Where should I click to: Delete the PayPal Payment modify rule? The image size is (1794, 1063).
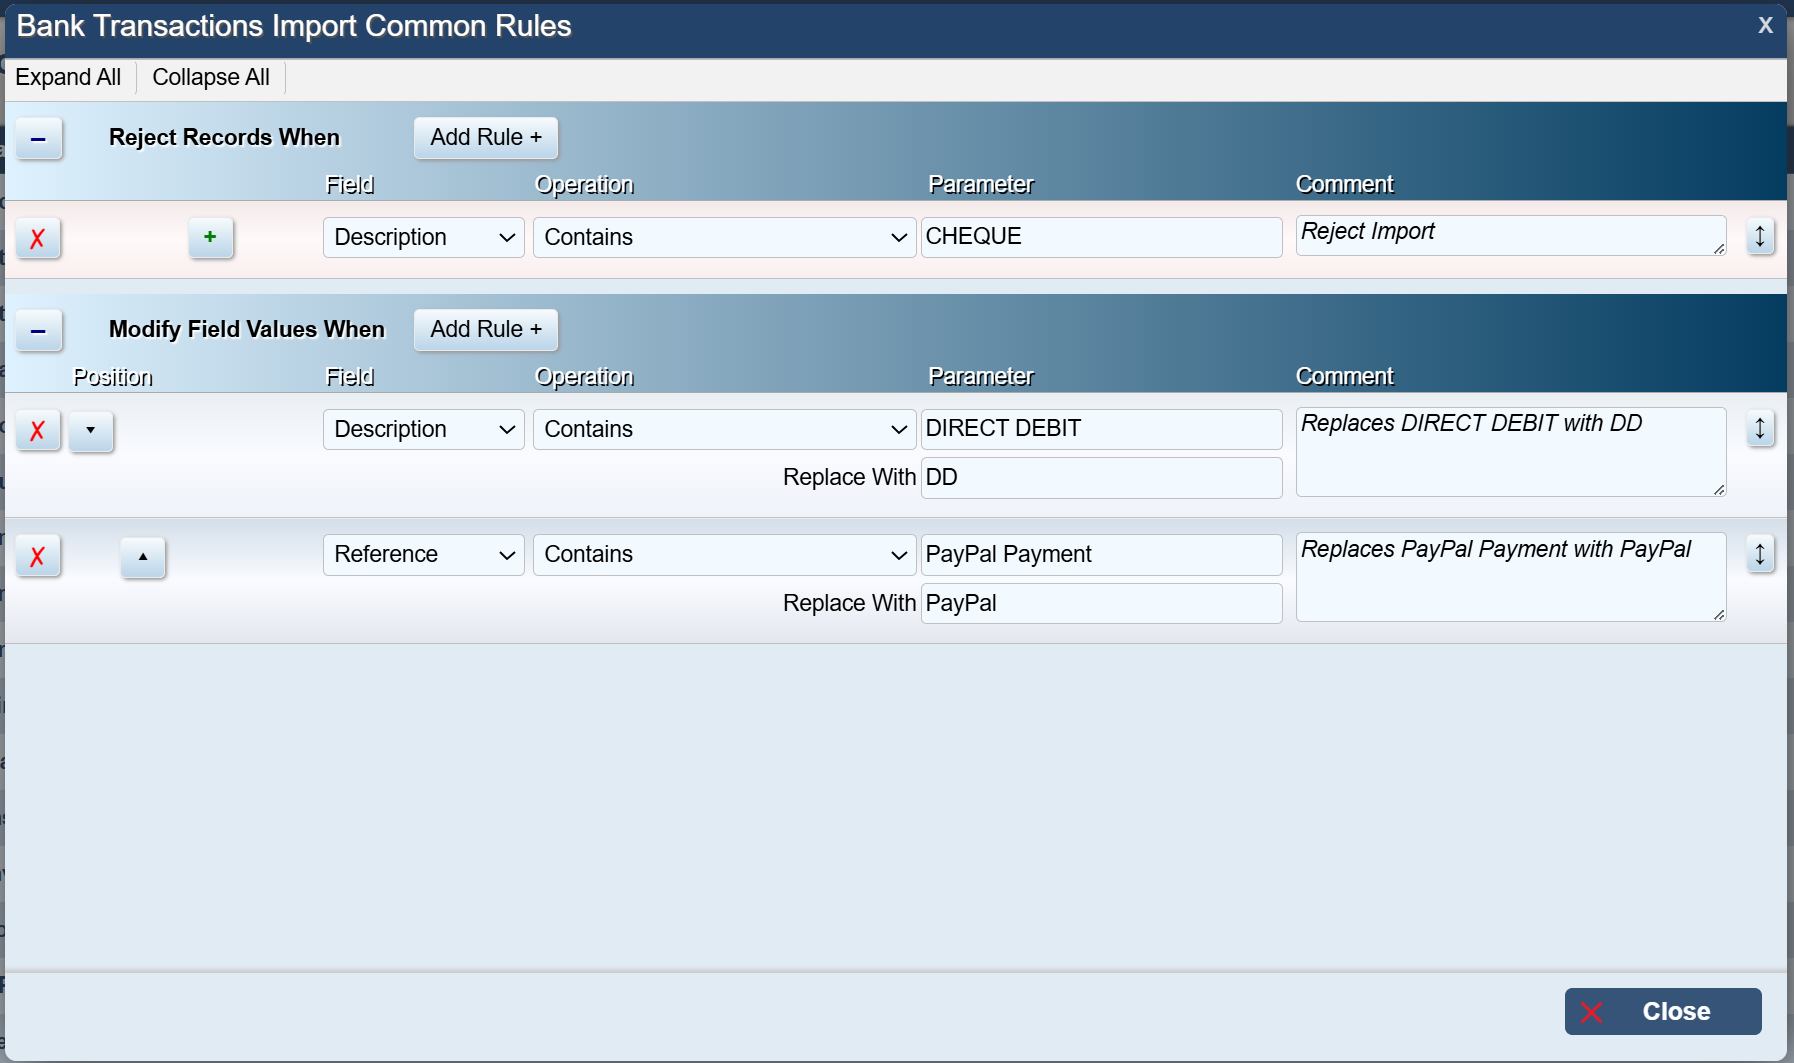[38, 556]
